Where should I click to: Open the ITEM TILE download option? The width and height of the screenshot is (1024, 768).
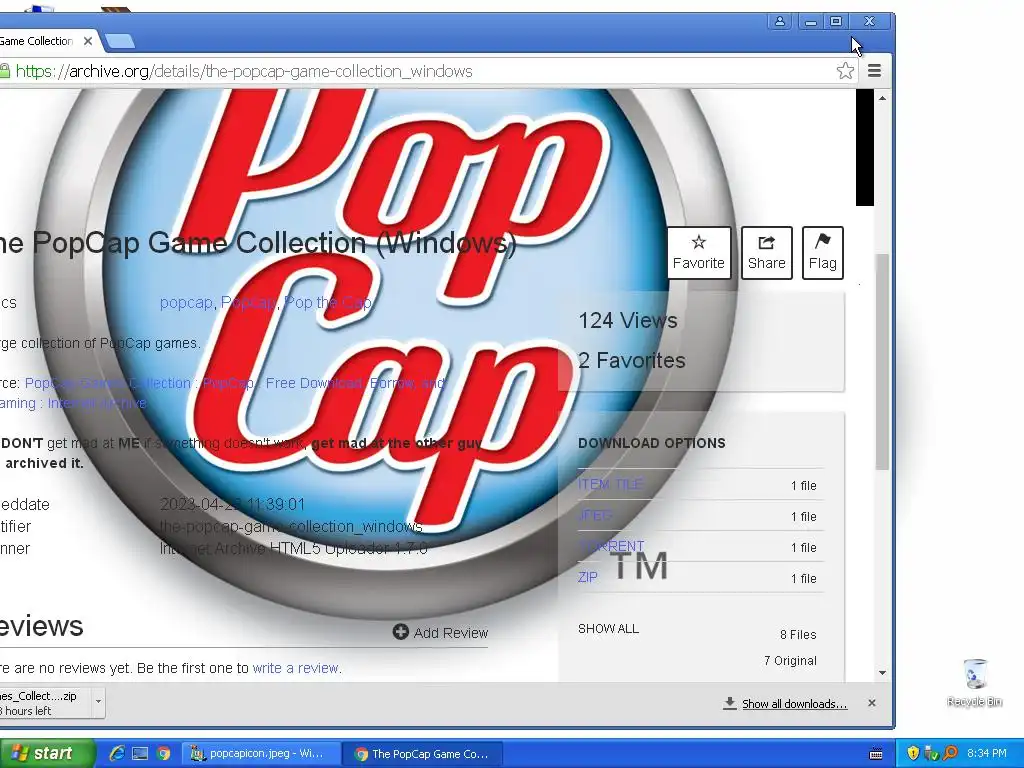(x=610, y=485)
